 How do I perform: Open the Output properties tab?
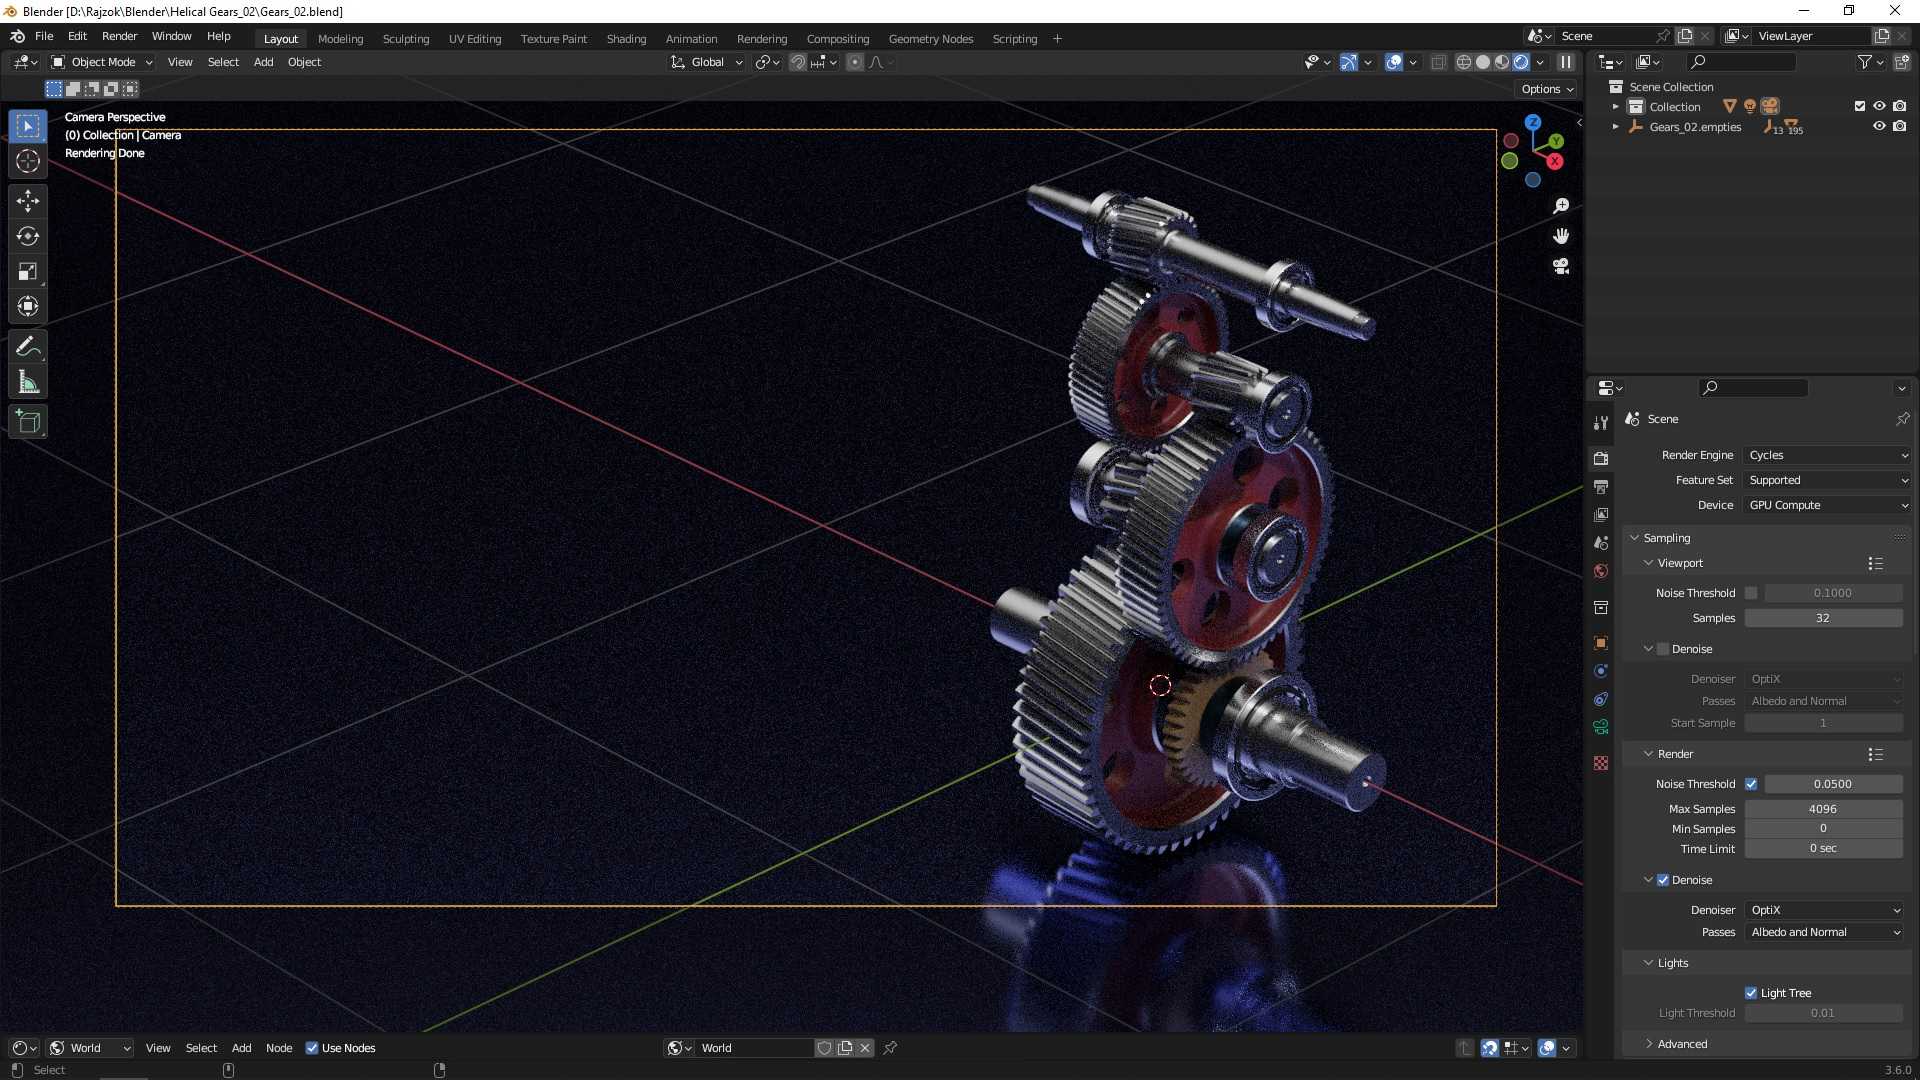pos(1601,487)
